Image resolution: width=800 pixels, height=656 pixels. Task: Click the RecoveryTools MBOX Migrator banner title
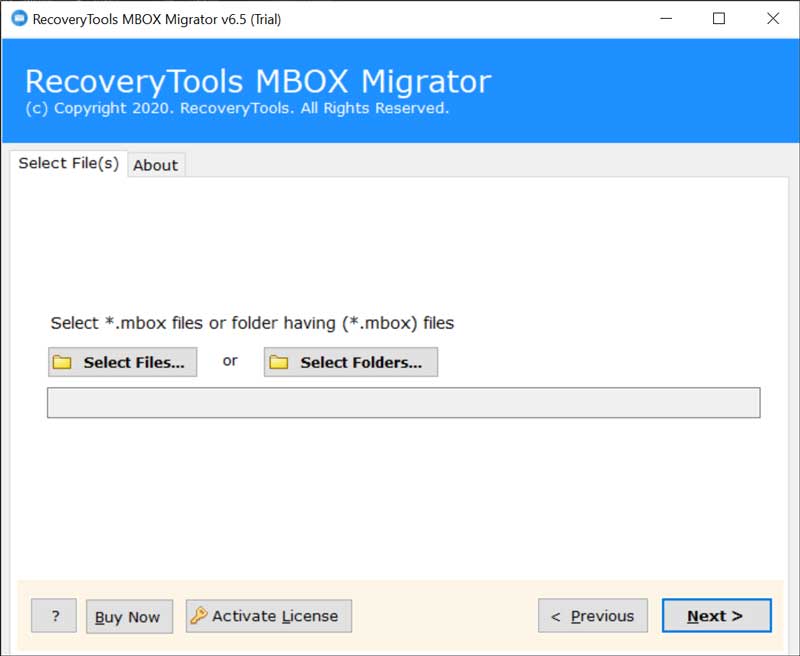click(x=258, y=82)
